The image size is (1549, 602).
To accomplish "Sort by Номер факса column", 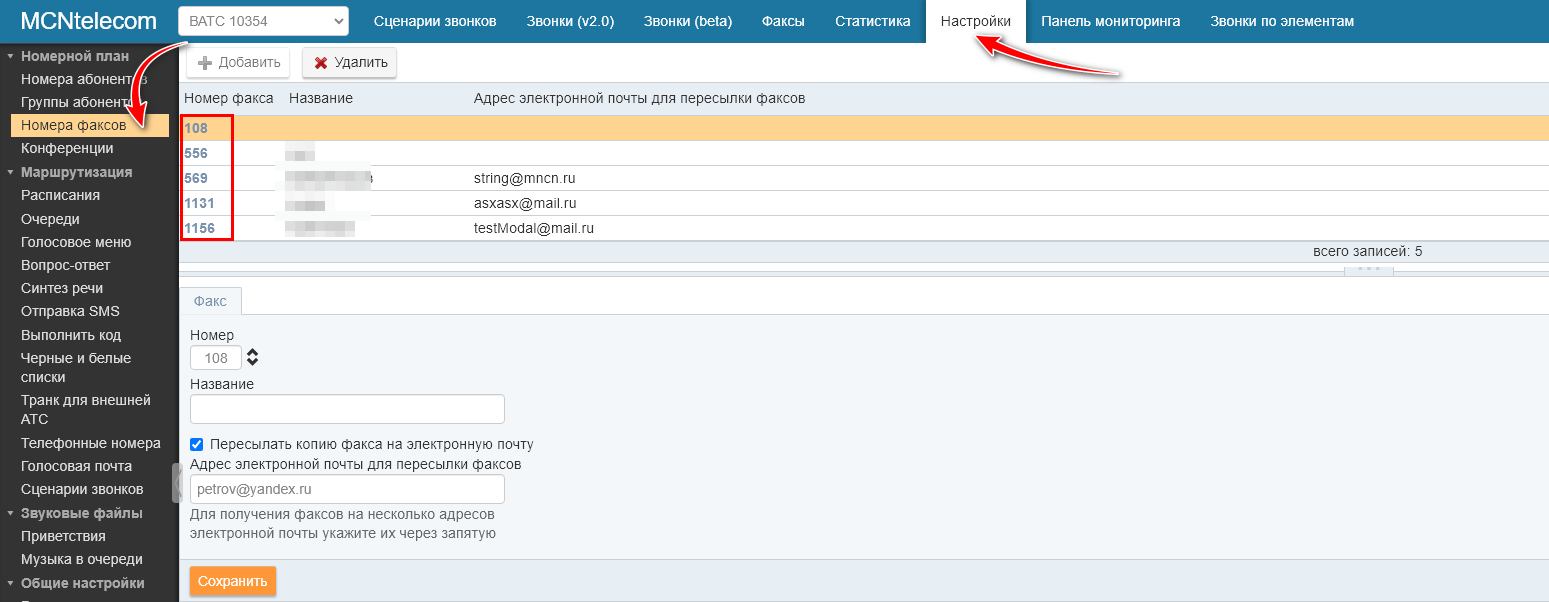I will point(229,98).
